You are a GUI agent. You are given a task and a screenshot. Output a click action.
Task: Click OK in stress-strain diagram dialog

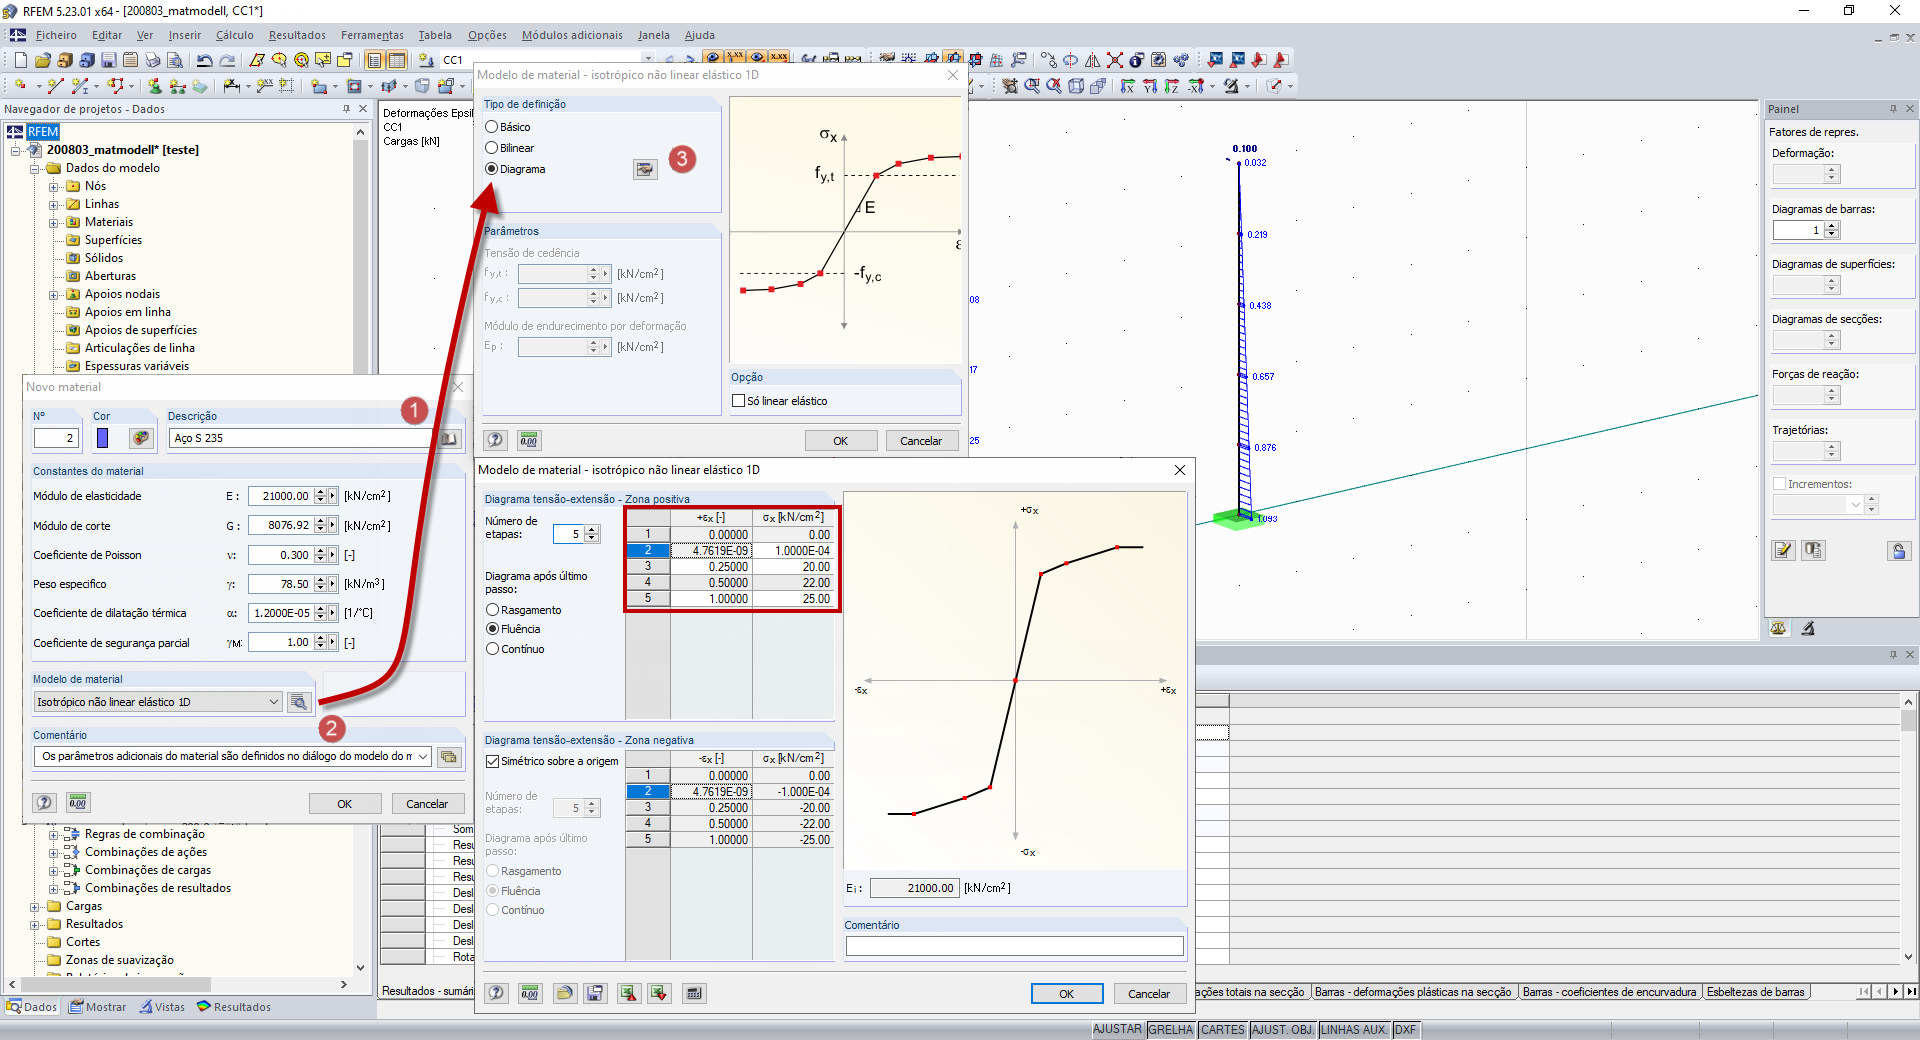click(x=1067, y=994)
